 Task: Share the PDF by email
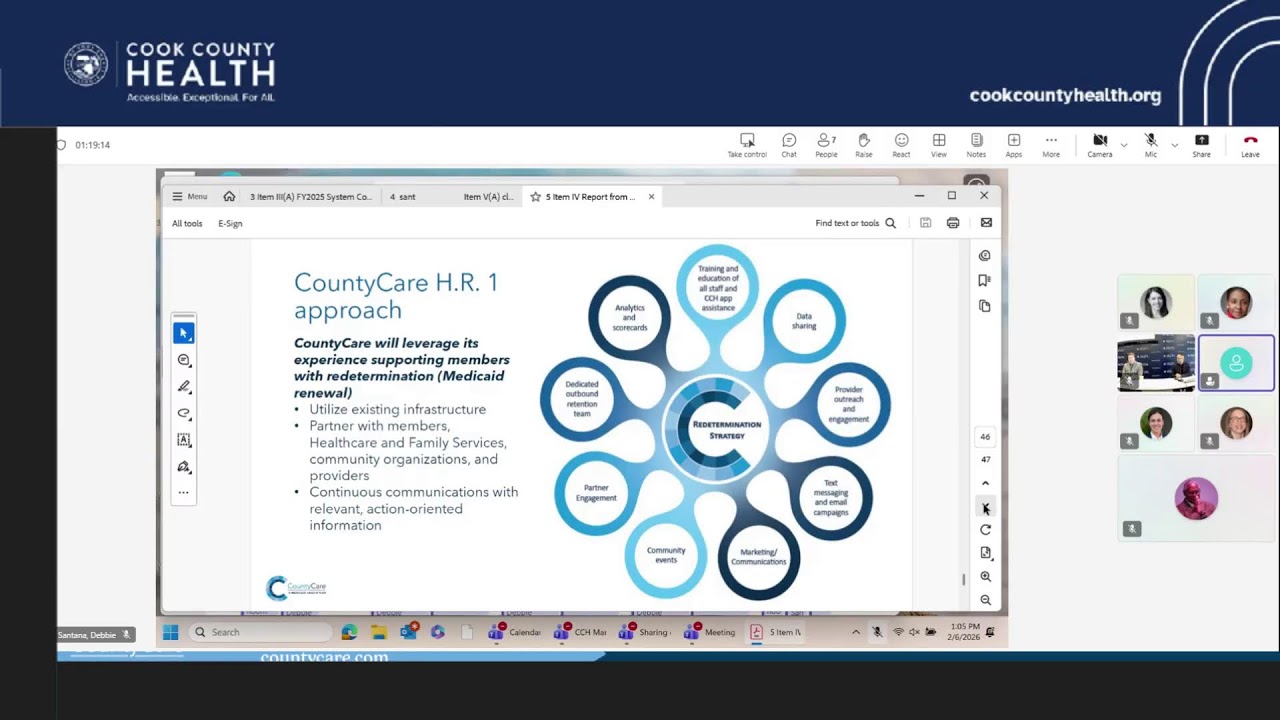tap(986, 223)
